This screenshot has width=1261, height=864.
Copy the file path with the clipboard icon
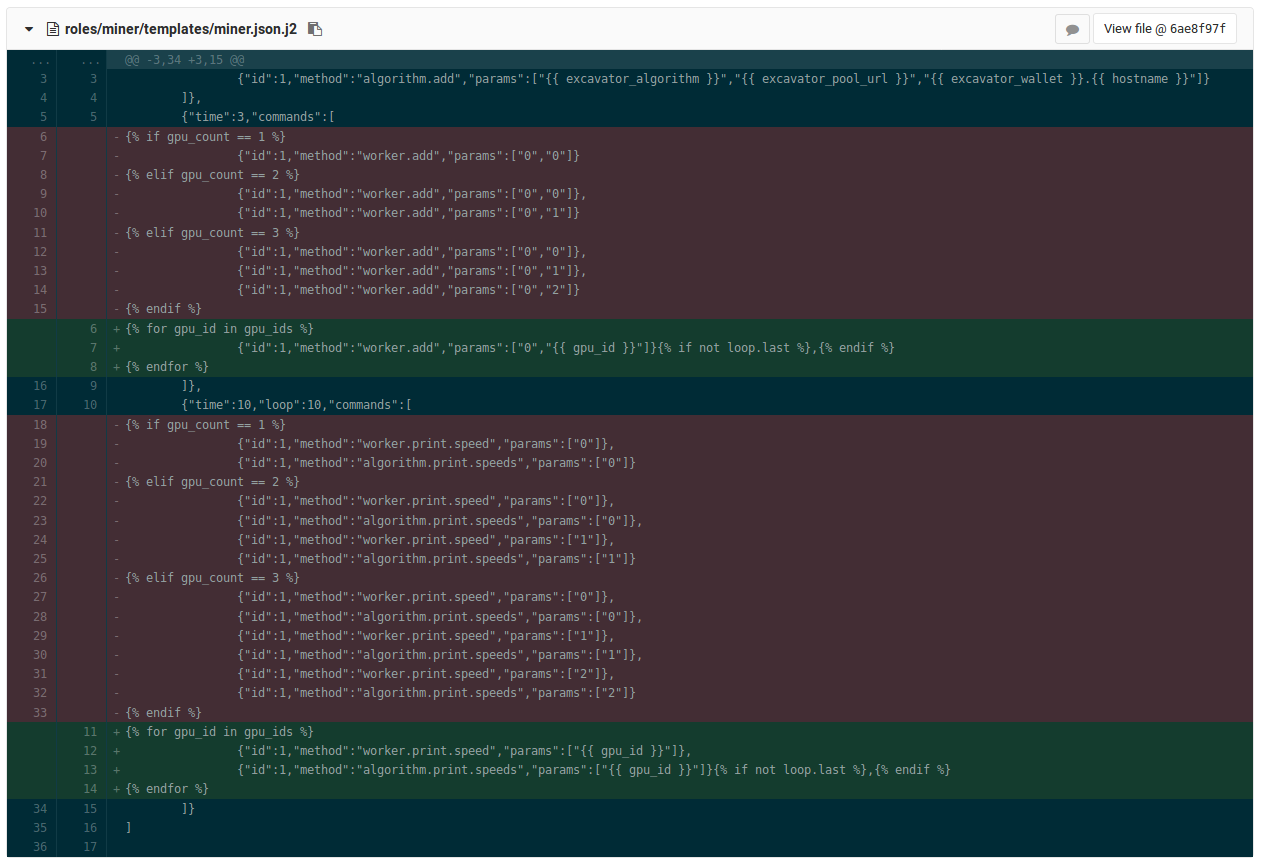(315, 29)
